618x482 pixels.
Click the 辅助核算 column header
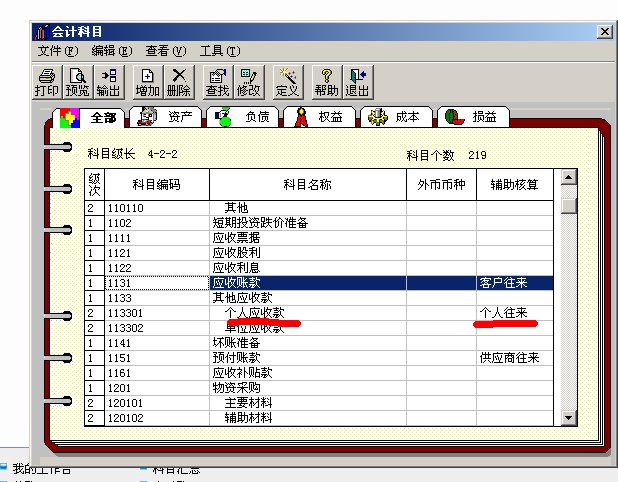pyautogui.click(x=514, y=184)
